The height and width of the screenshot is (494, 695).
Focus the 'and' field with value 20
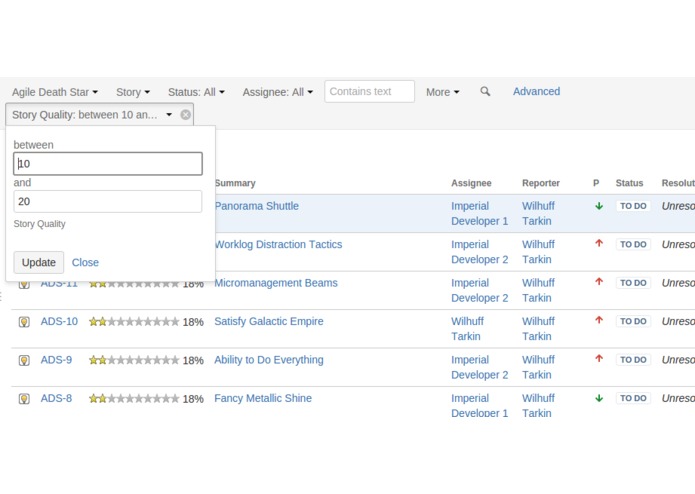(108, 202)
